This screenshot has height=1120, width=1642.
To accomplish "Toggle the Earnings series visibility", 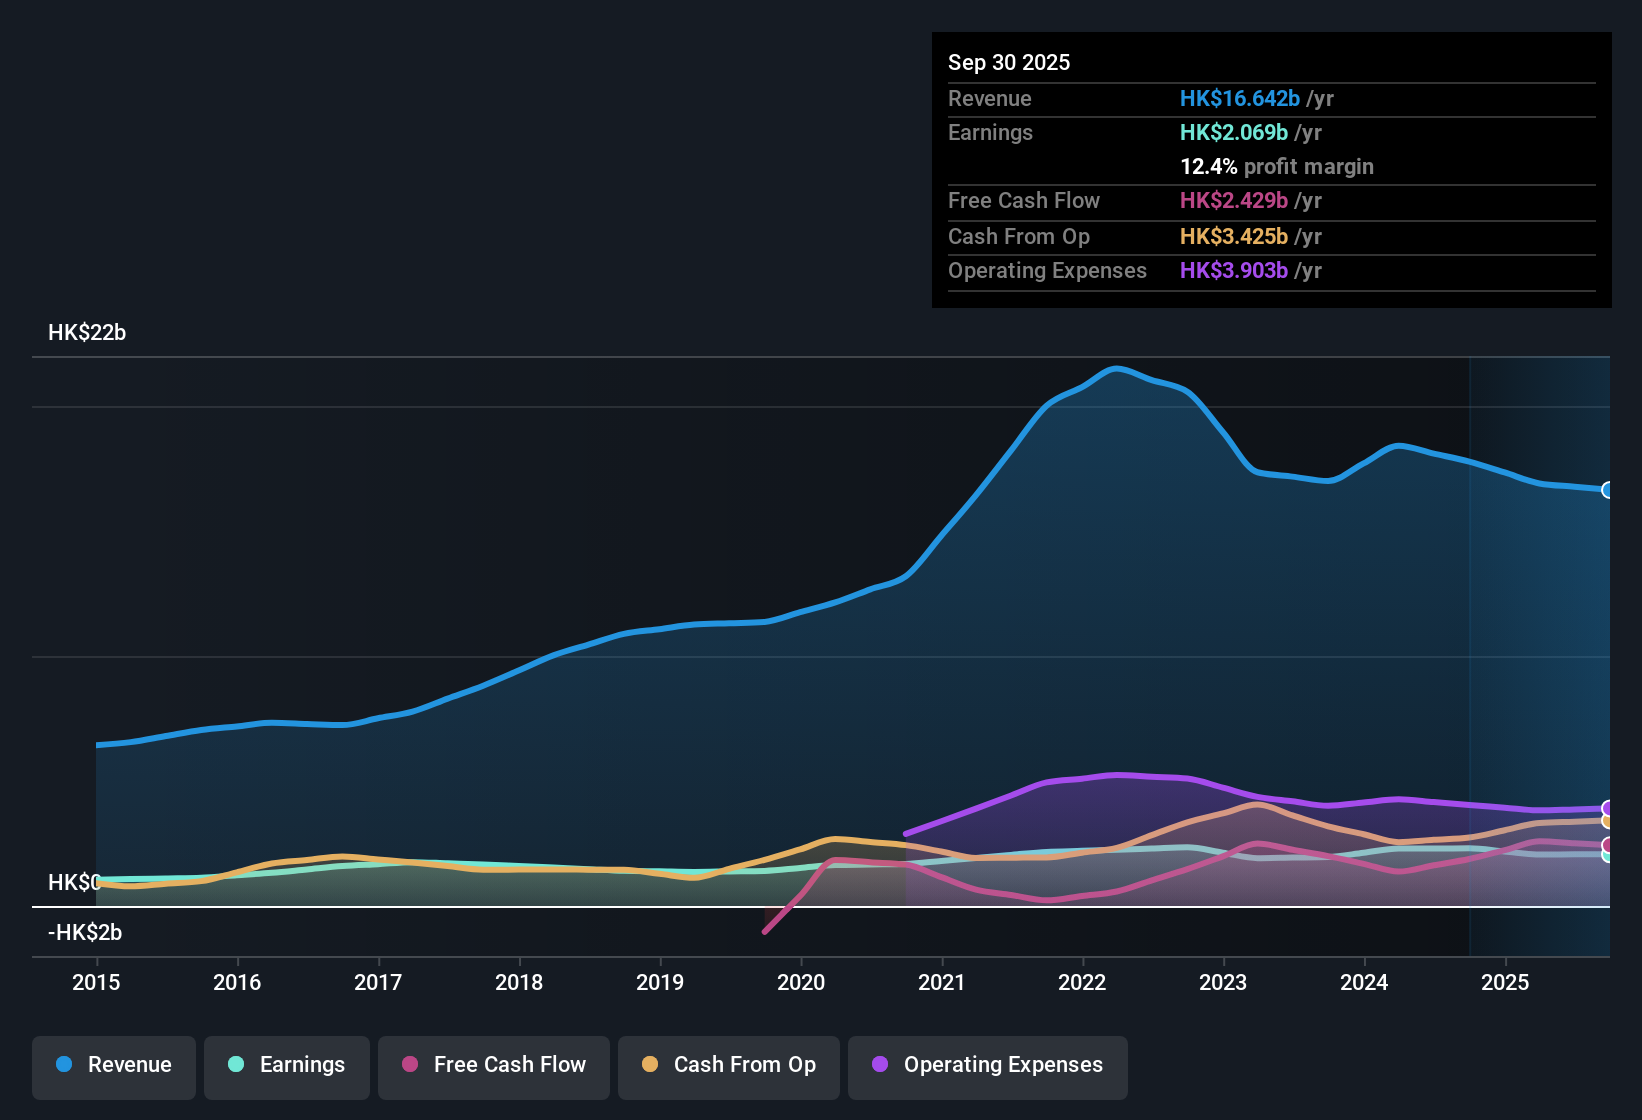I will [x=287, y=1065].
